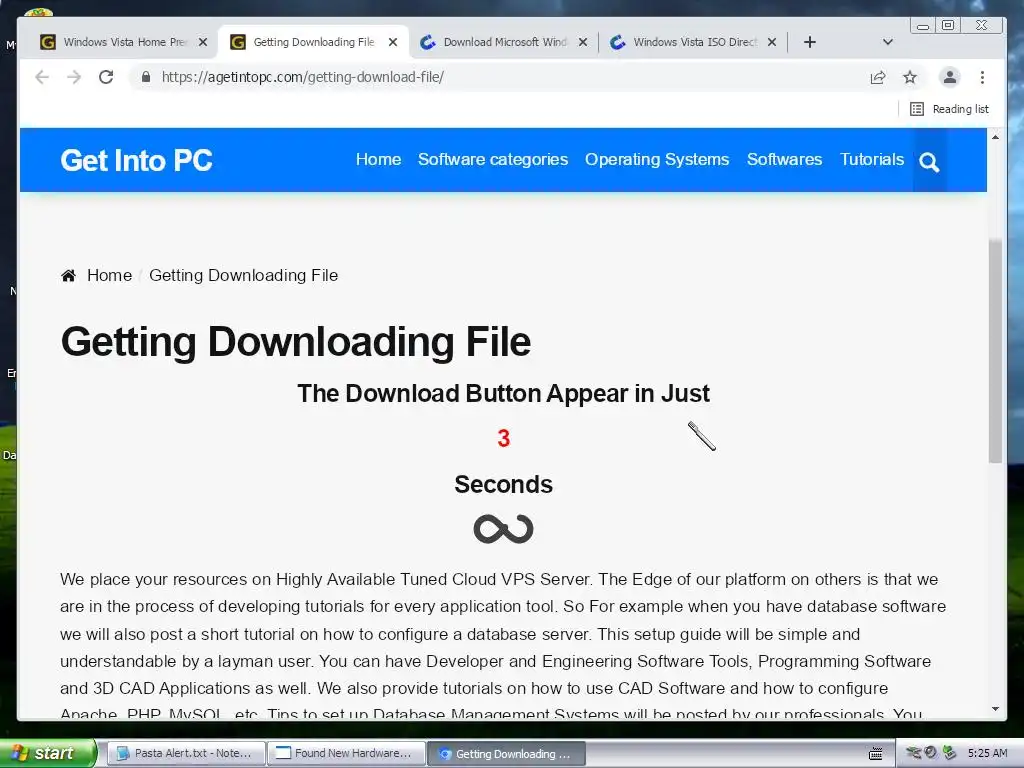Open Software categories menu
The width and height of the screenshot is (1024, 768).
click(x=493, y=159)
